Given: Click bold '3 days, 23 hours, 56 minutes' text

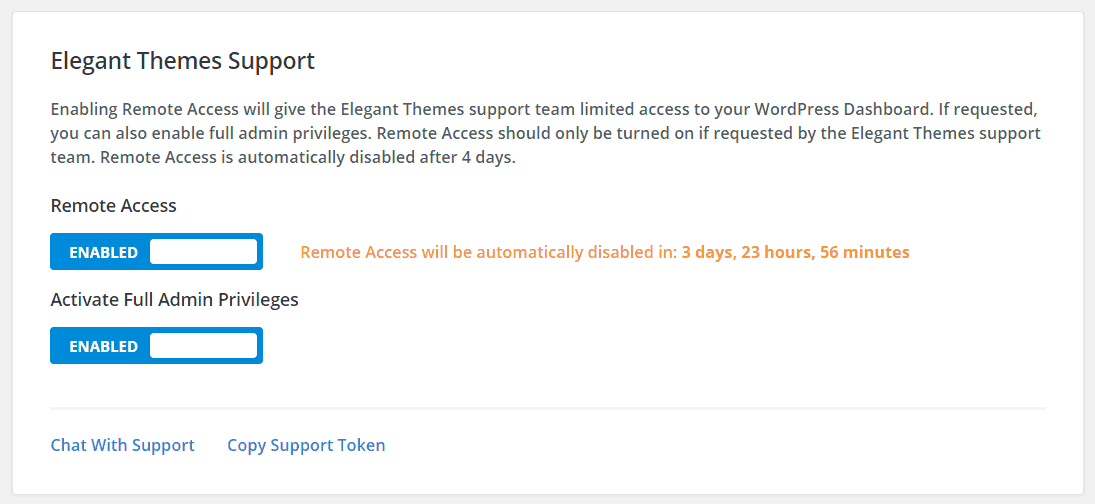Looking at the screenshot, I should pyautogui.click(x=796, y=252).
